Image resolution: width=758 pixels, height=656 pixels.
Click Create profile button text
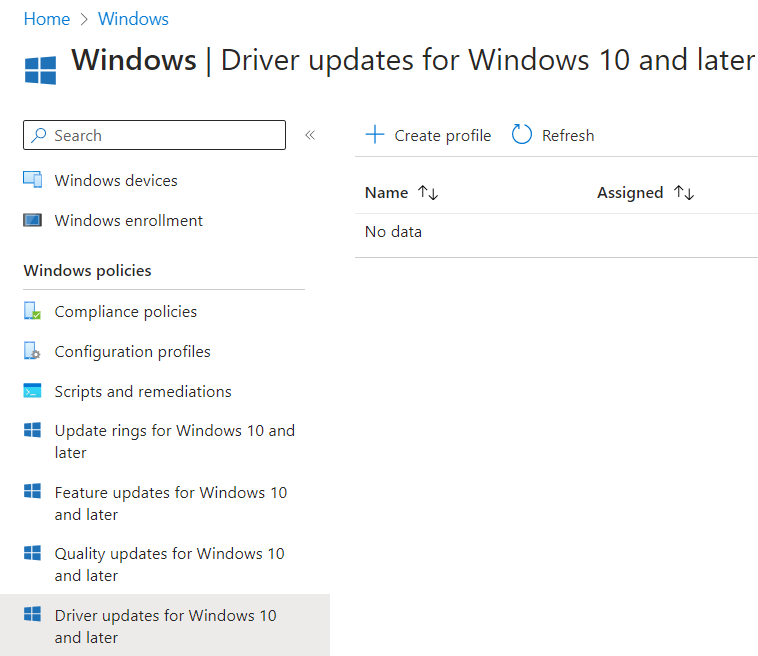[442, 136]
